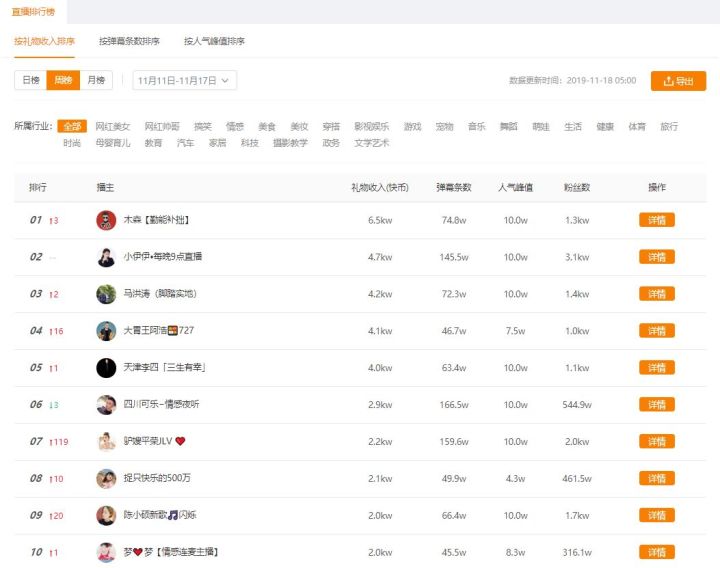Click avatar of streamer 木森

tap(106, 220)
